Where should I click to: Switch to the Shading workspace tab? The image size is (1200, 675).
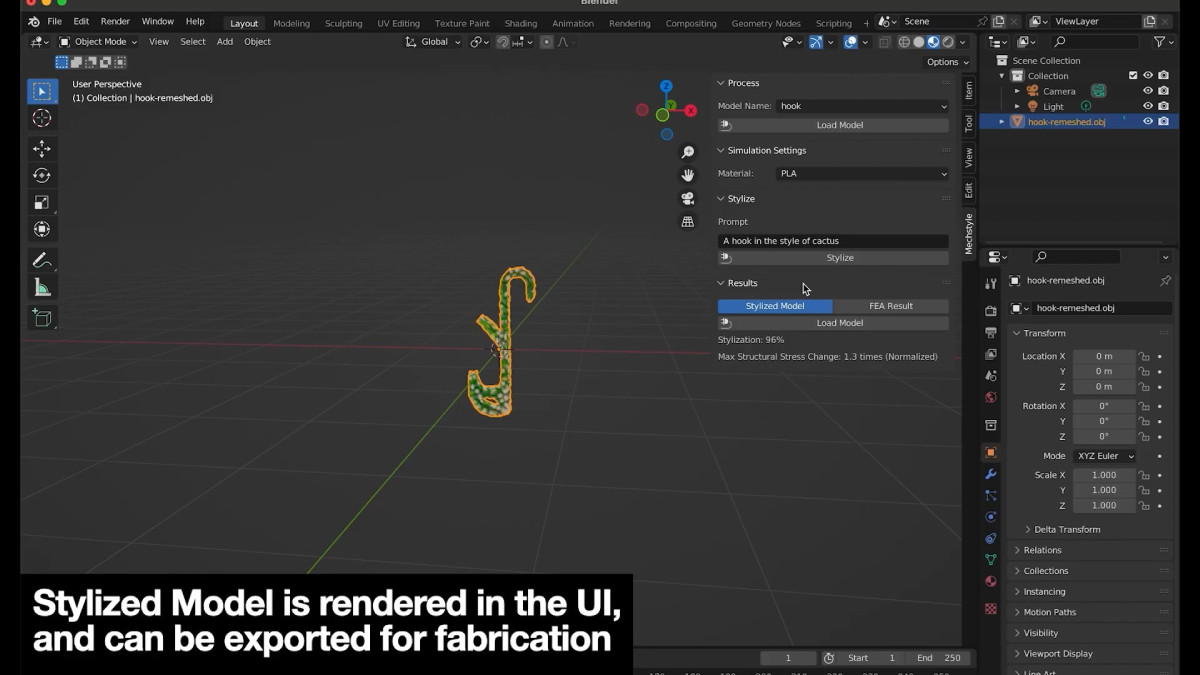tap(521, 23)
